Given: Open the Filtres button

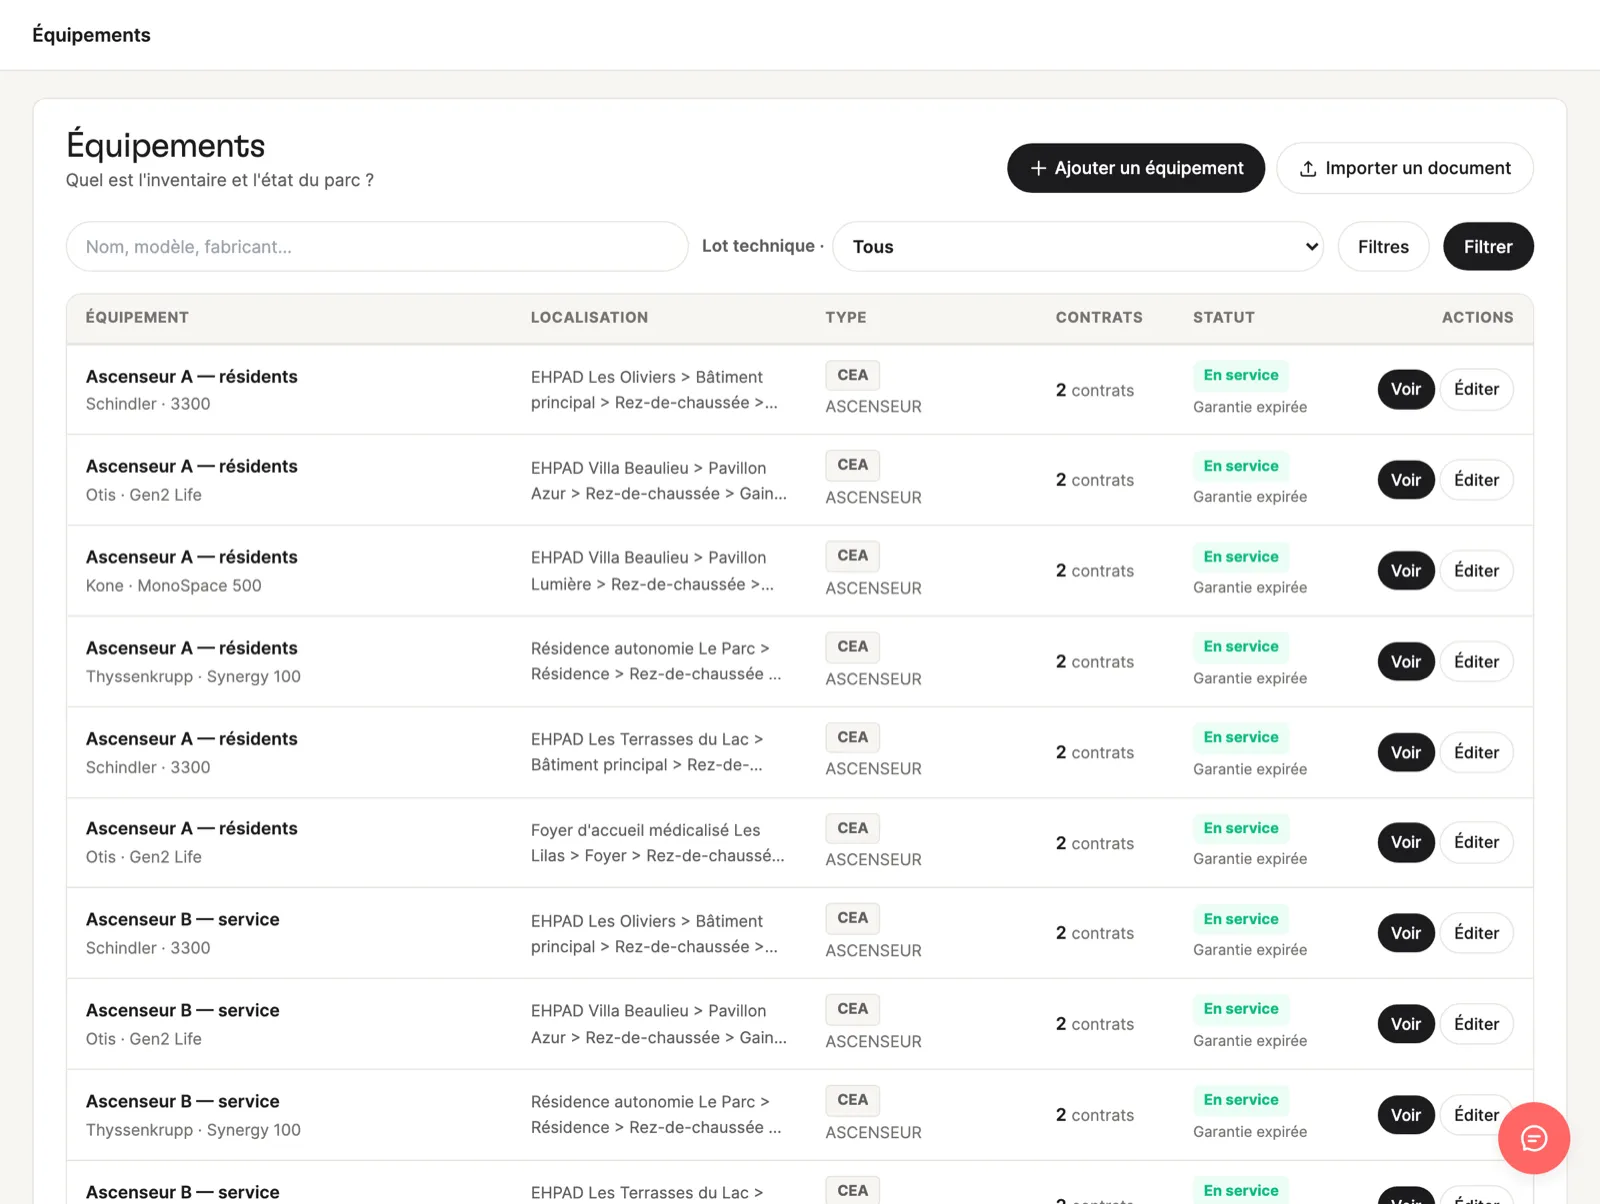Looking at the screenshot, I should [x=1383, y=247].
